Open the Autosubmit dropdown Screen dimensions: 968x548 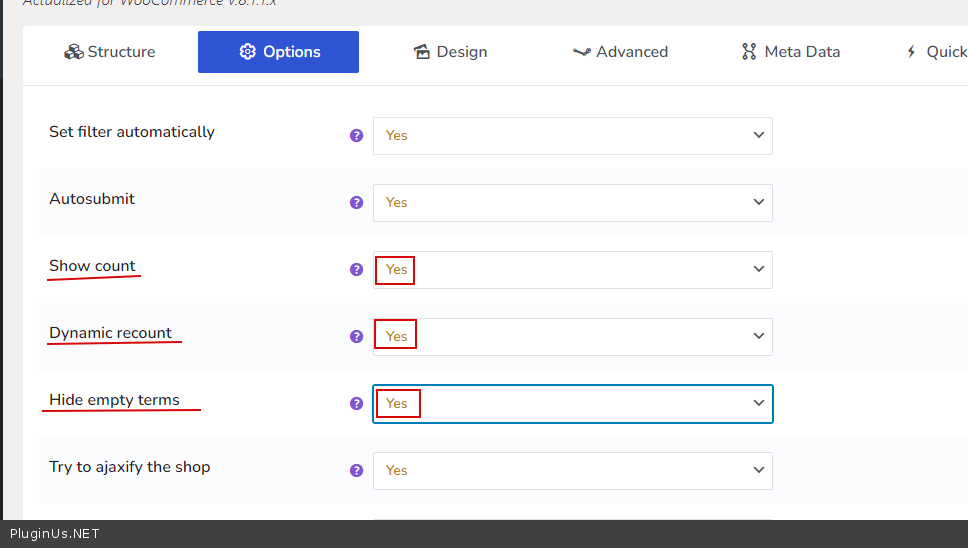[x=572, y=202]
